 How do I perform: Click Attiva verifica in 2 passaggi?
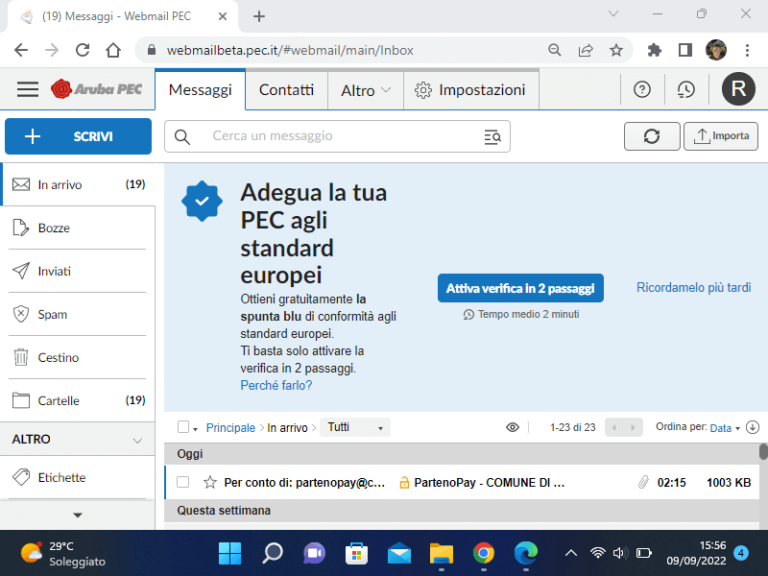pyautogui.click(x=520, y=288)
